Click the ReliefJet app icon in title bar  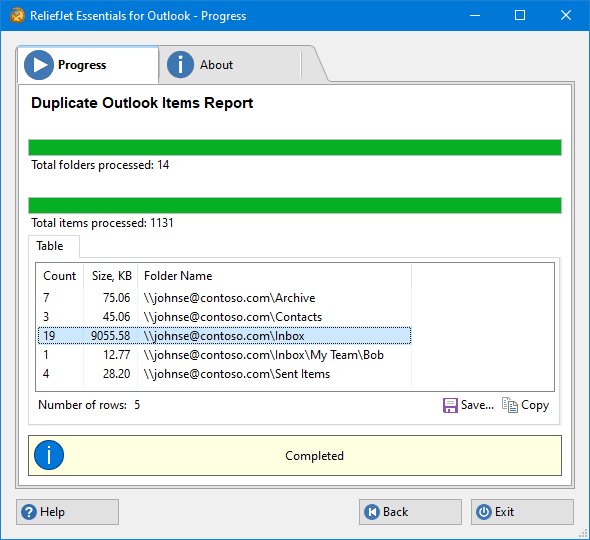point(17,15)
